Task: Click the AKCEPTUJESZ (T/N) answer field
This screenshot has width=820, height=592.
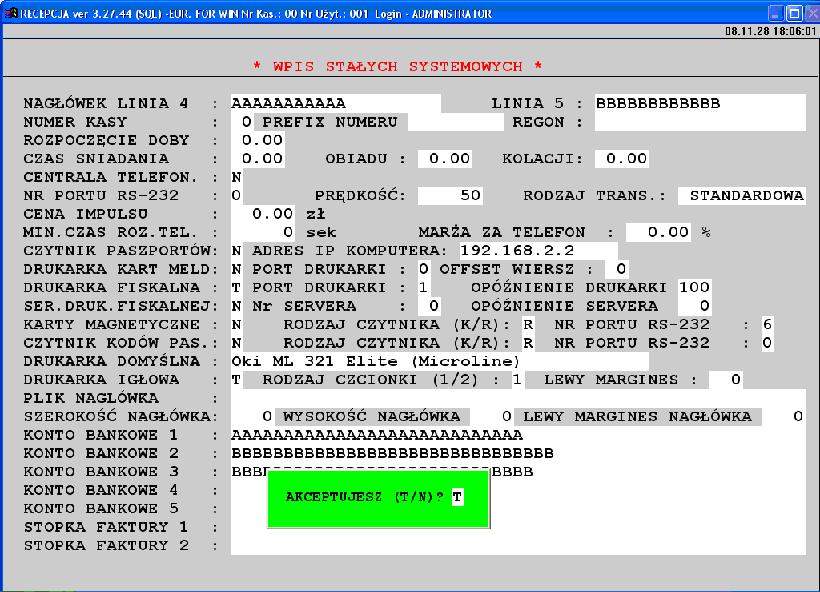Action: point(457,497)
